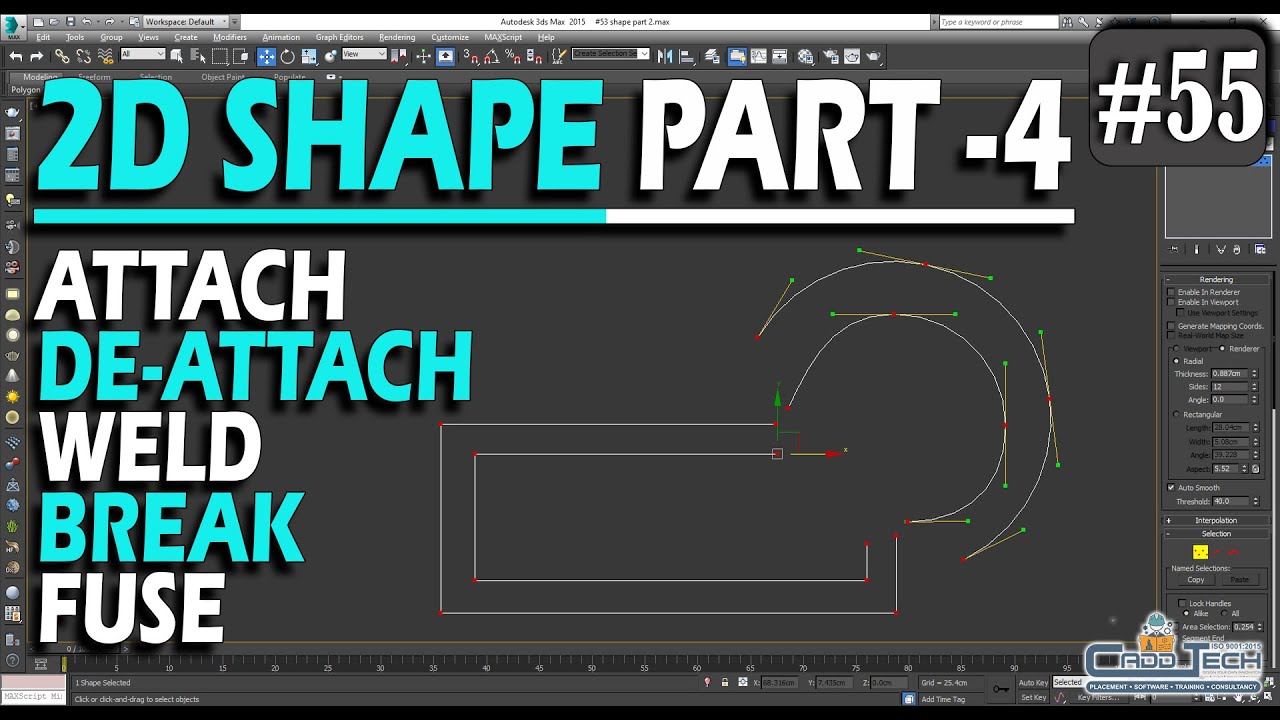Activate the Select and Move tool
Viewport: 1280px width, 720px height.
[x=267, y=56]
